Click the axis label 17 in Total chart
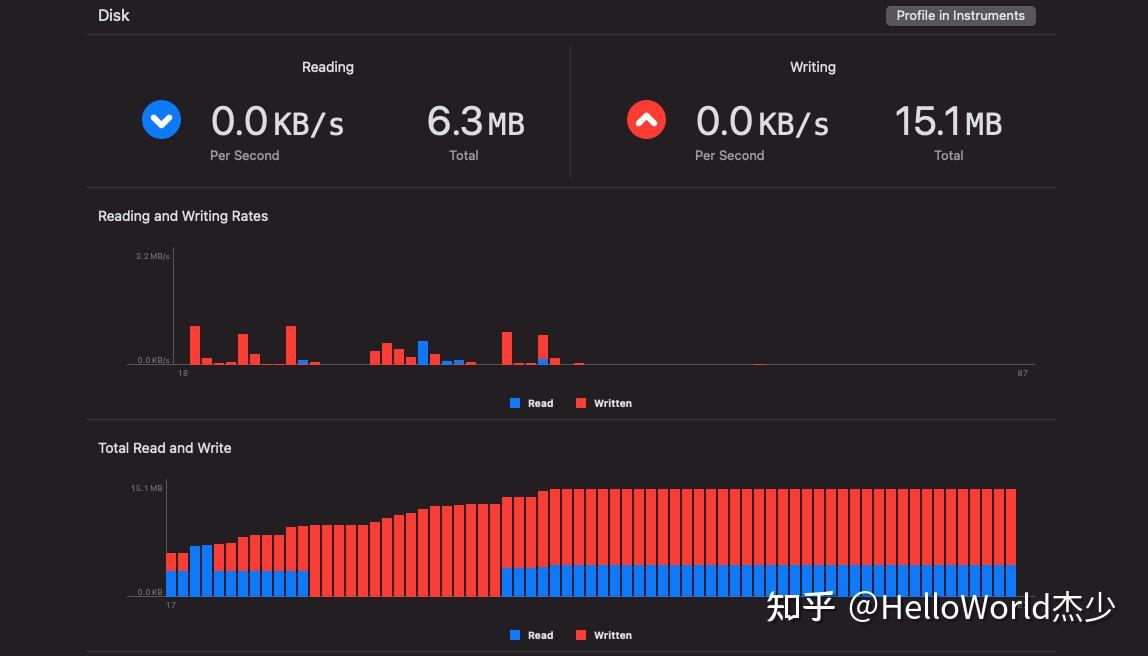The width and height of the screenshot is (1148, 656). [x=171, y=605]
